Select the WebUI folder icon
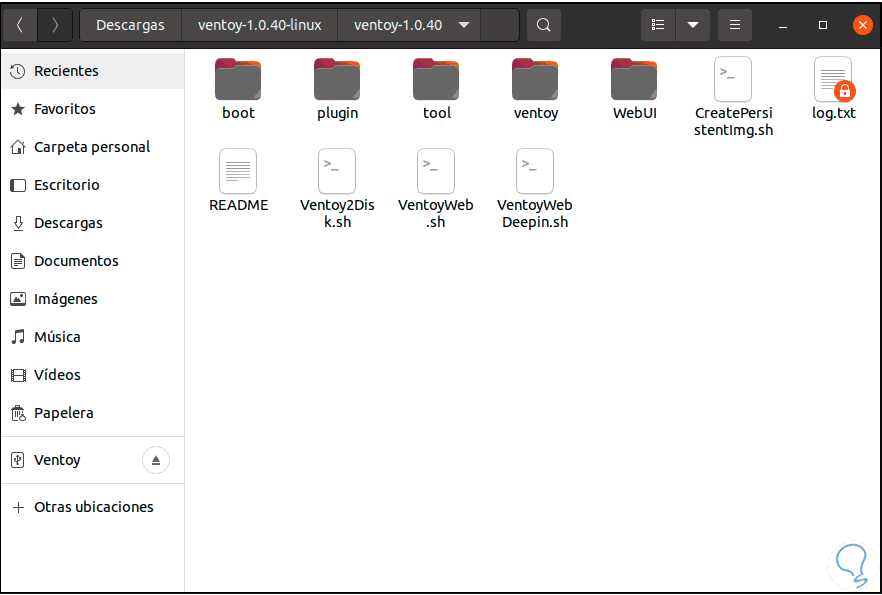The height and width of the screenshot is (595, 882). pos(634,79)
